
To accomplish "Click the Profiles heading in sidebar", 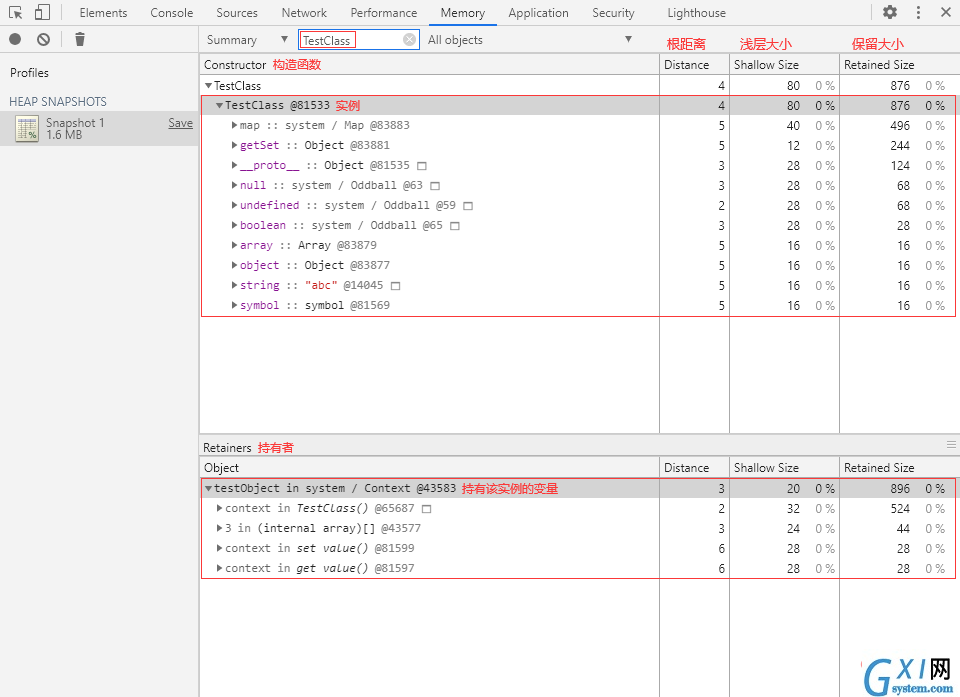I will pyautogui.click(x=29, y=73).
